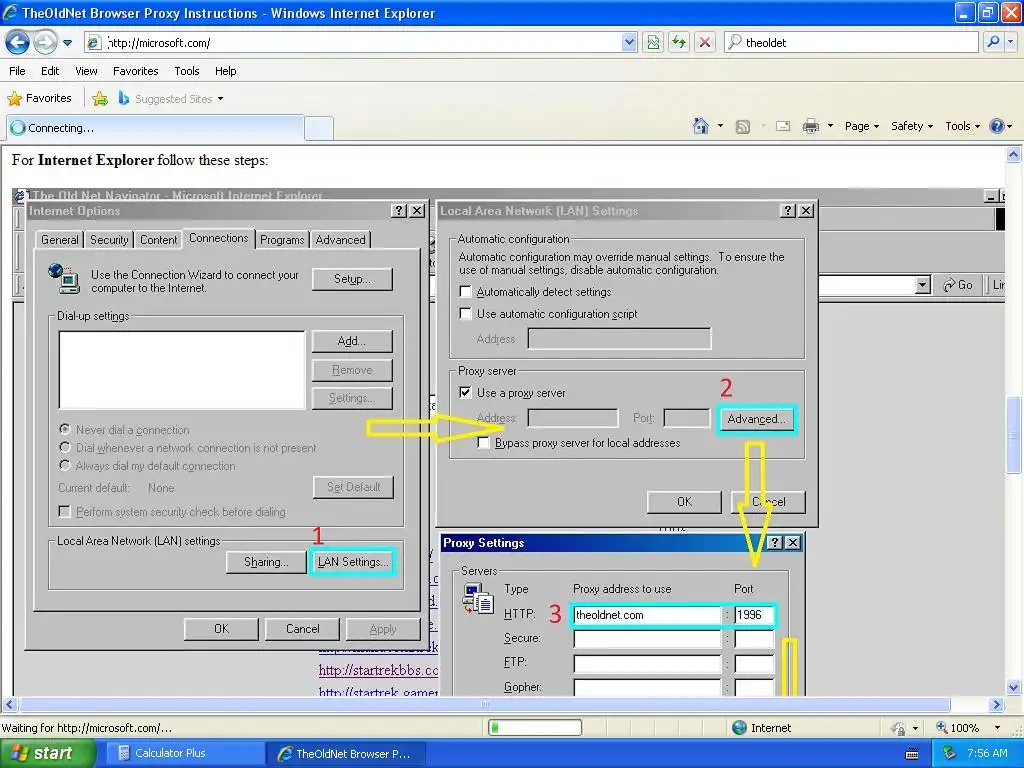Click the horizontal scrollbar left arrow
Screen dimensions: 1024x768
pyautogui.click(x=10, y=705)
